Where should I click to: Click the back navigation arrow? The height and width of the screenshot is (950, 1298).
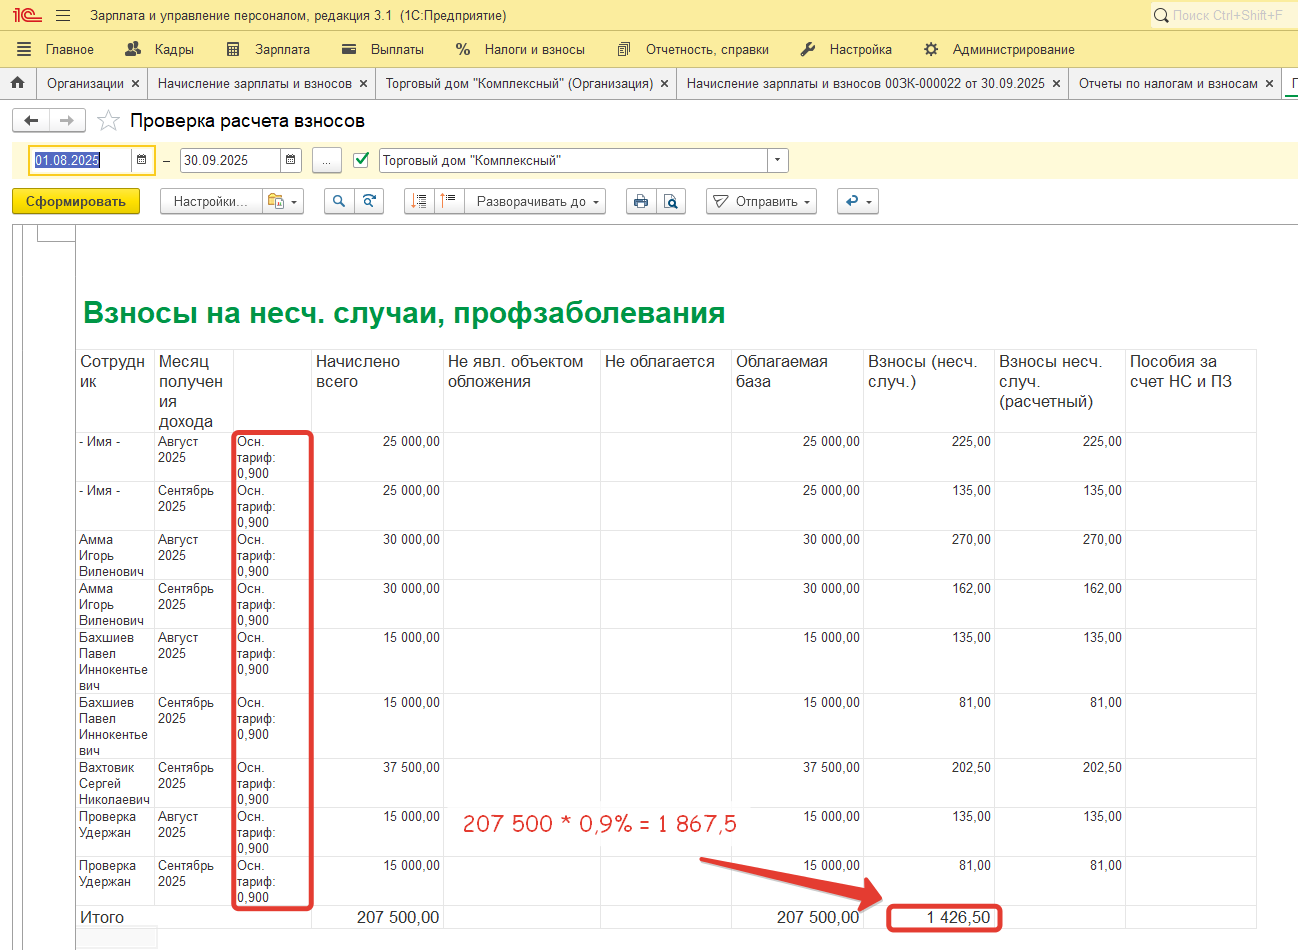[x=31, y=121]
